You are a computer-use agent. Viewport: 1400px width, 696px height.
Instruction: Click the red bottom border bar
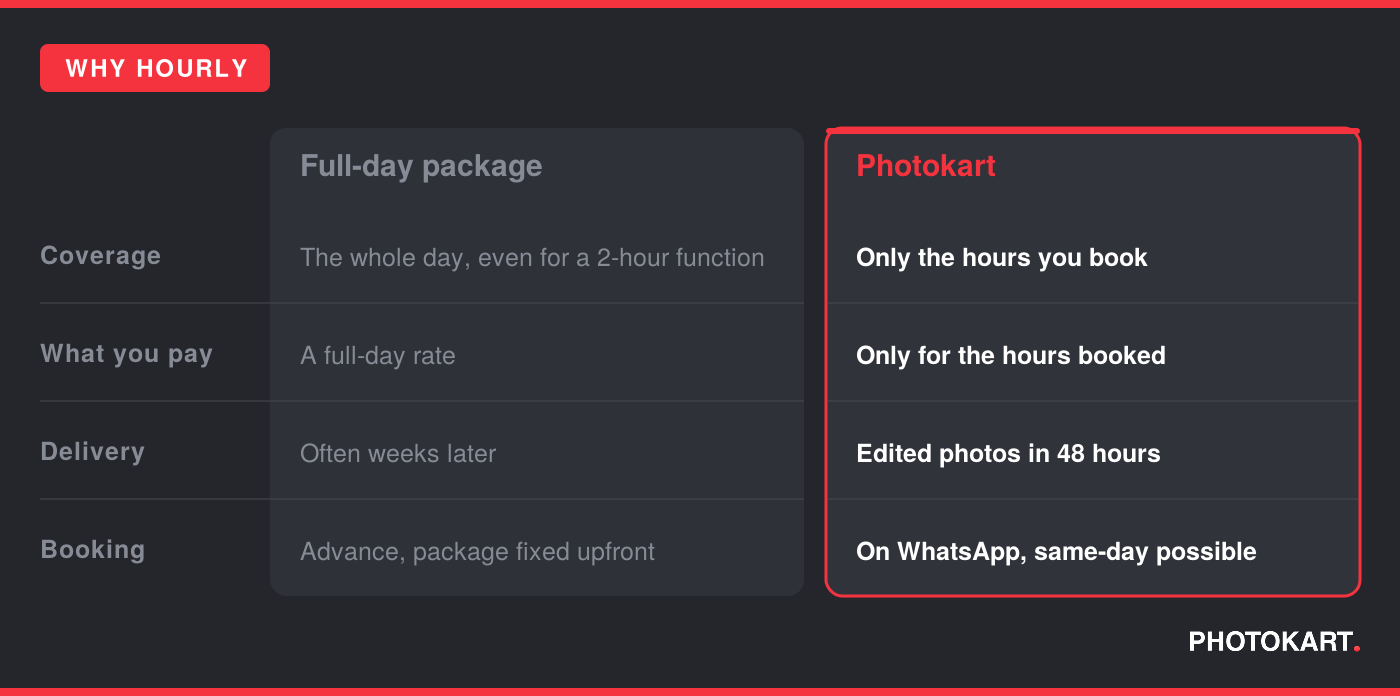700,692
